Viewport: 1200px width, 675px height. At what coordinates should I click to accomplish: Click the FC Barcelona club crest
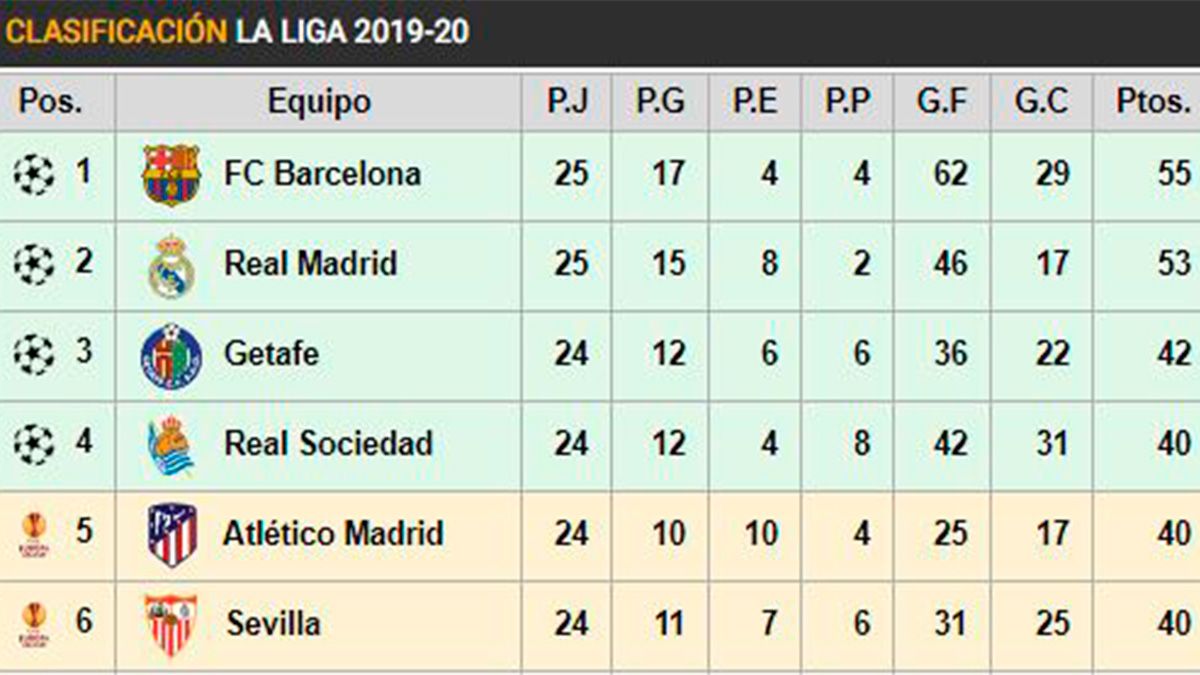coord(171,175)
